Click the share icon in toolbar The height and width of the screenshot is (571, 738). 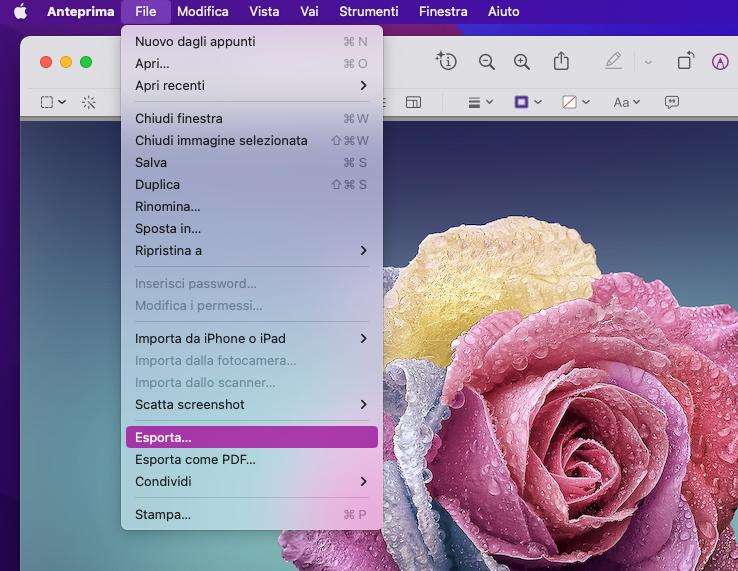pos(561,62)
